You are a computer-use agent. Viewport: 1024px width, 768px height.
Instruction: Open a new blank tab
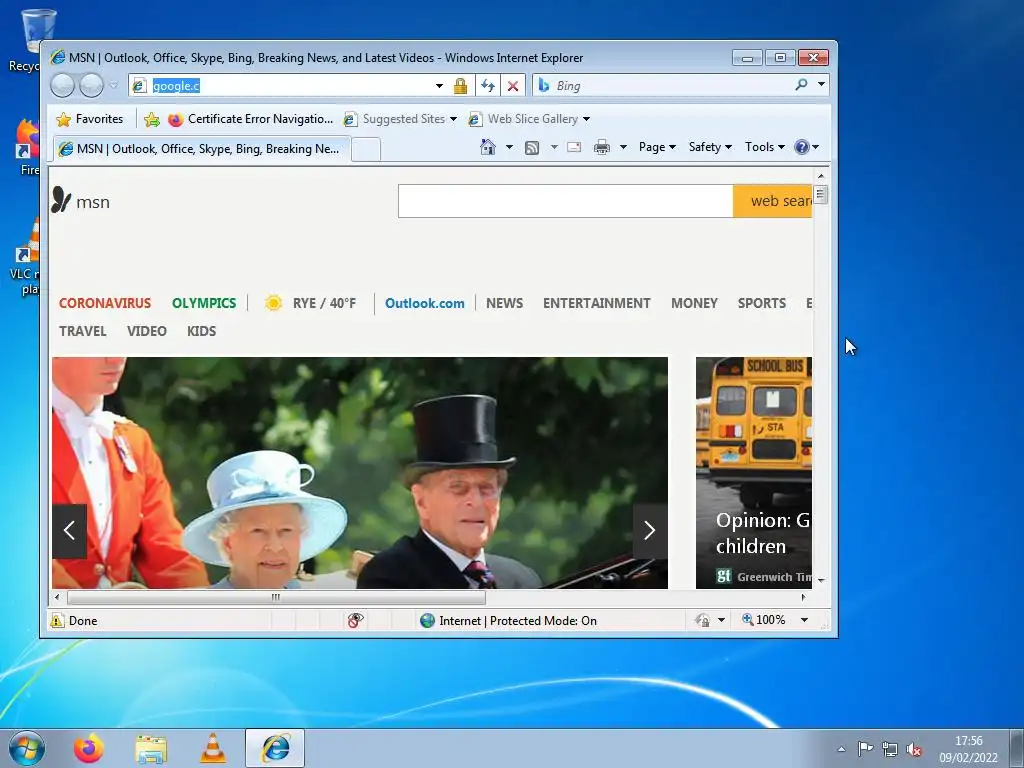366,150
